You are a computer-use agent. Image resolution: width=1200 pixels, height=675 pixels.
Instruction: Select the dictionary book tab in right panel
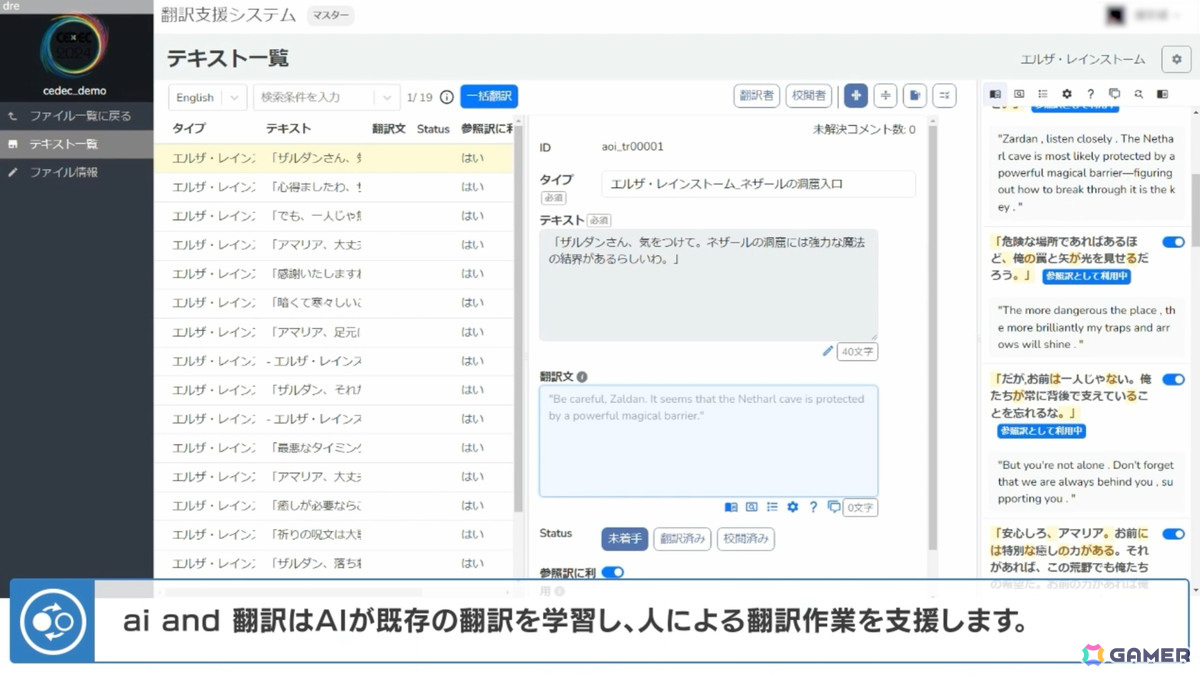coord(996,94)
